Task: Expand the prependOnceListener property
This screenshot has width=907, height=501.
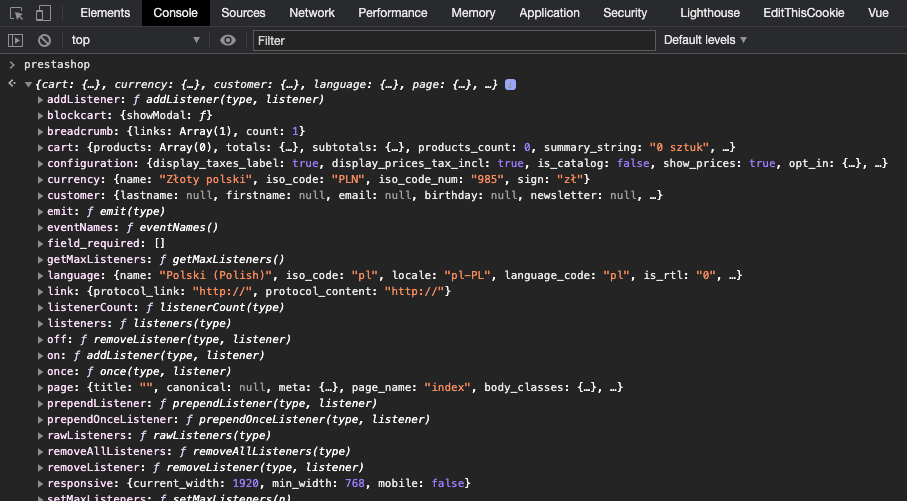Action: (40, 419)
